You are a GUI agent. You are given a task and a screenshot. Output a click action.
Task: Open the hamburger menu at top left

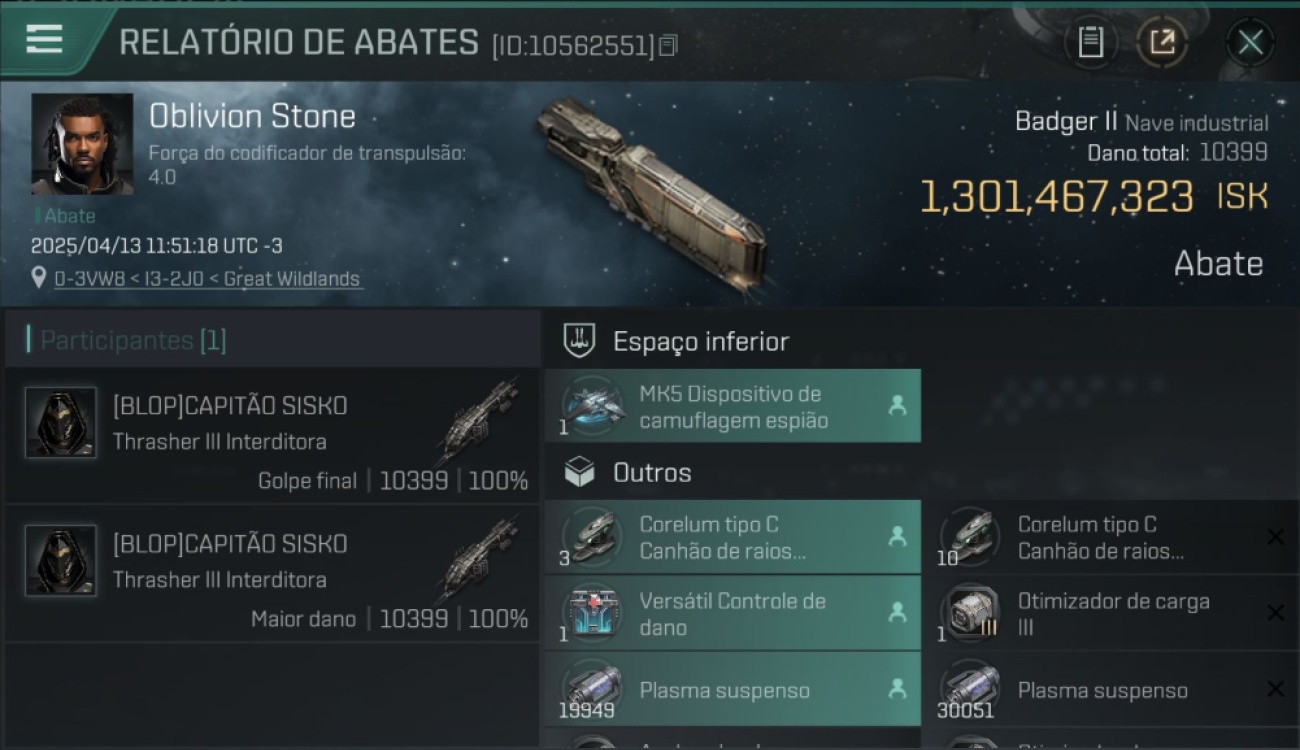pos(45,40)
